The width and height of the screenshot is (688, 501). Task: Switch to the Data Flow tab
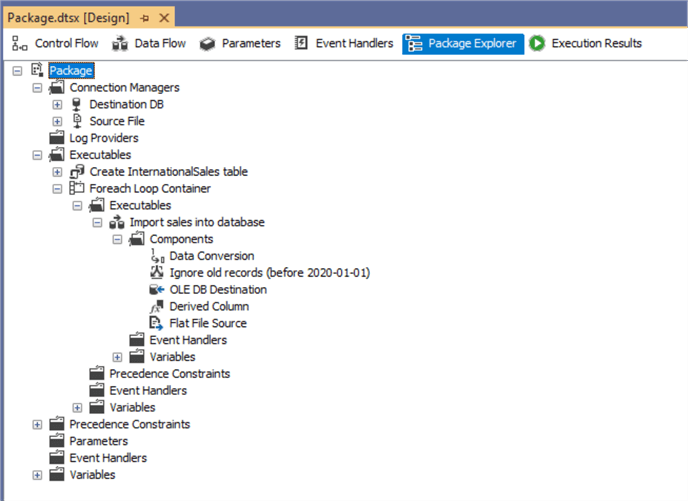click(149, 43)
